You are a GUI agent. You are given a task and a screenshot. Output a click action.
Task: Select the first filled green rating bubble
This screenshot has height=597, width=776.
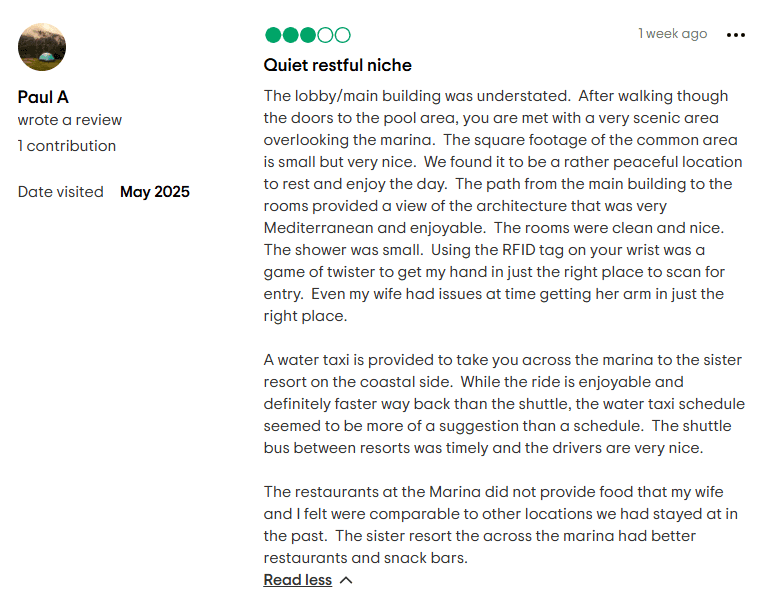pyautogui.click(x=273, y=35)
